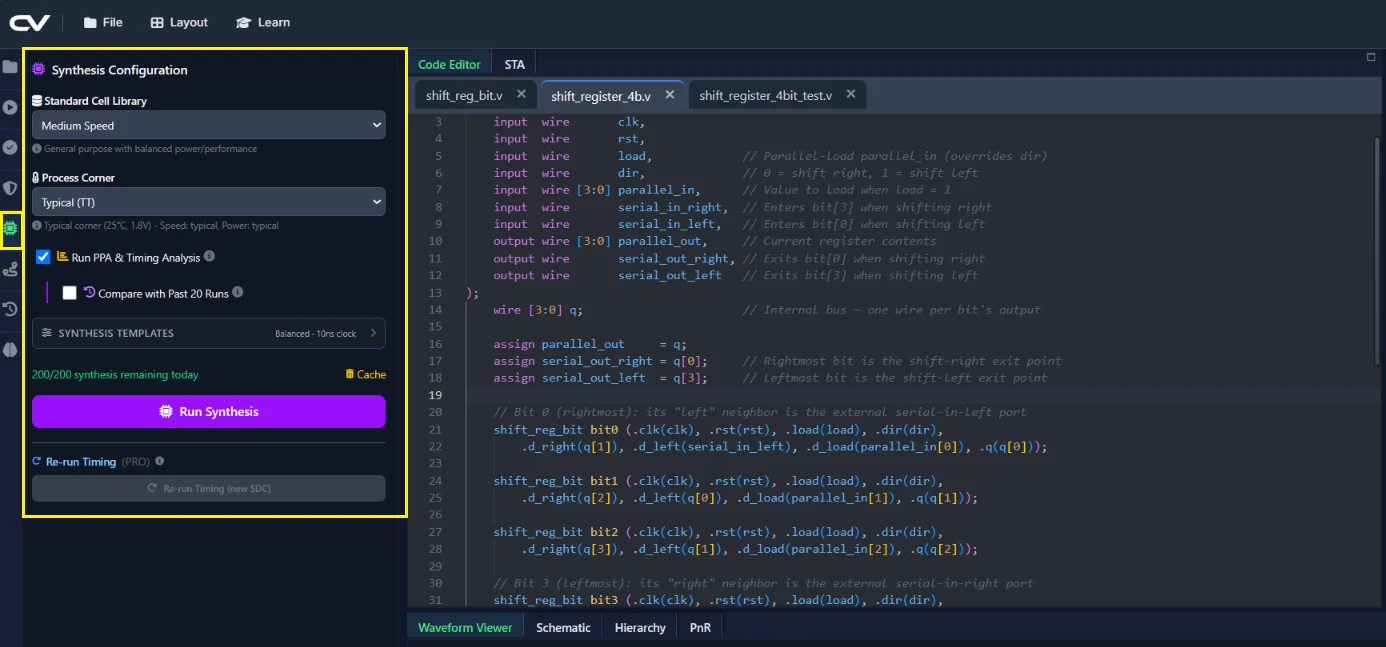Open the history clock icon in sidebar

(10, 309)
